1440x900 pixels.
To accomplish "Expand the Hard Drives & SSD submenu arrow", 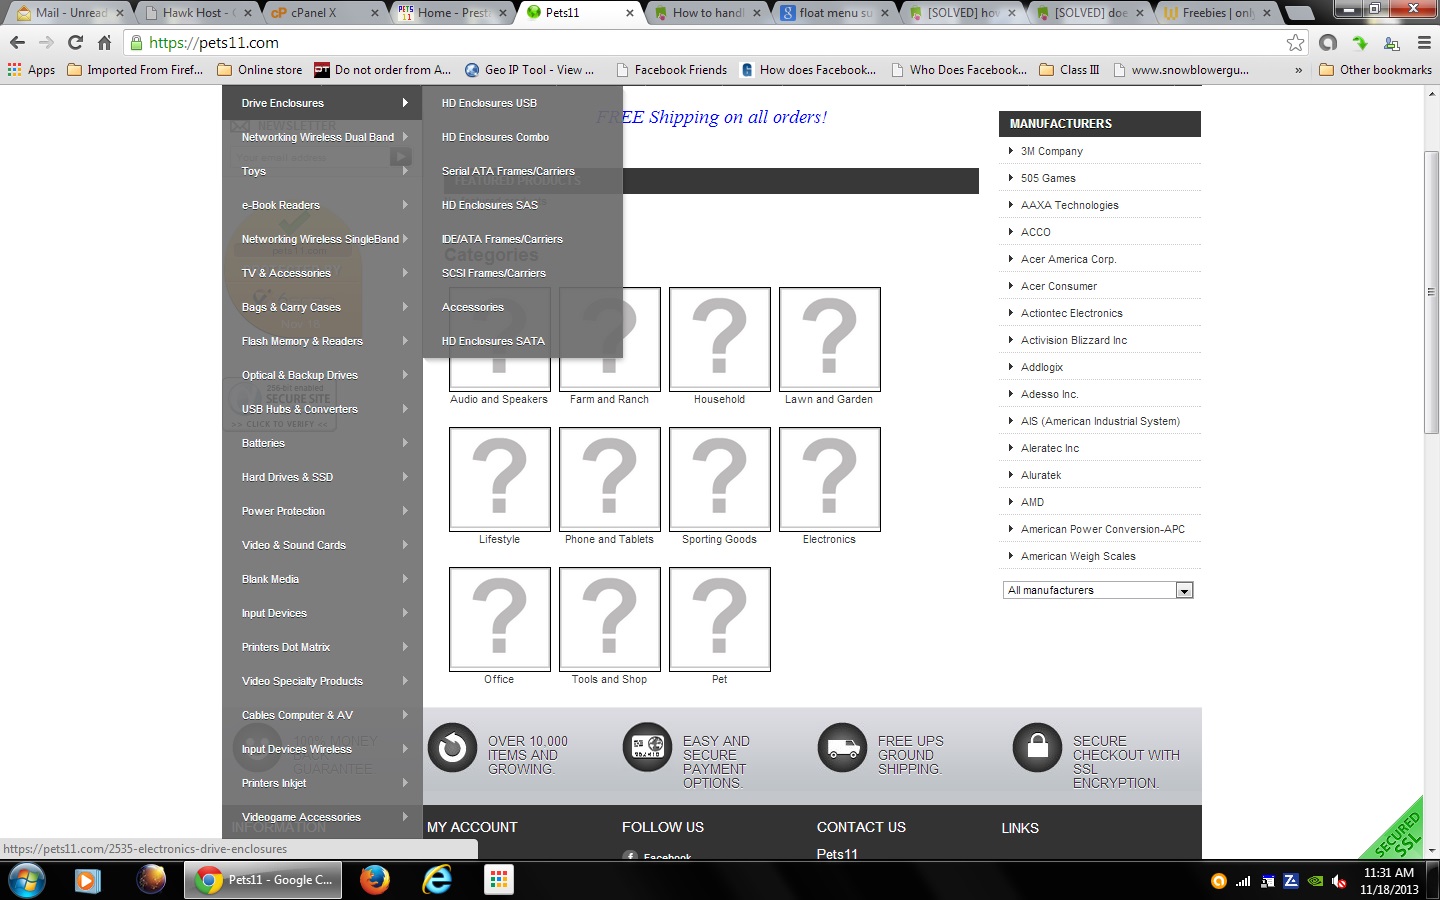I will tap(405, 477).
